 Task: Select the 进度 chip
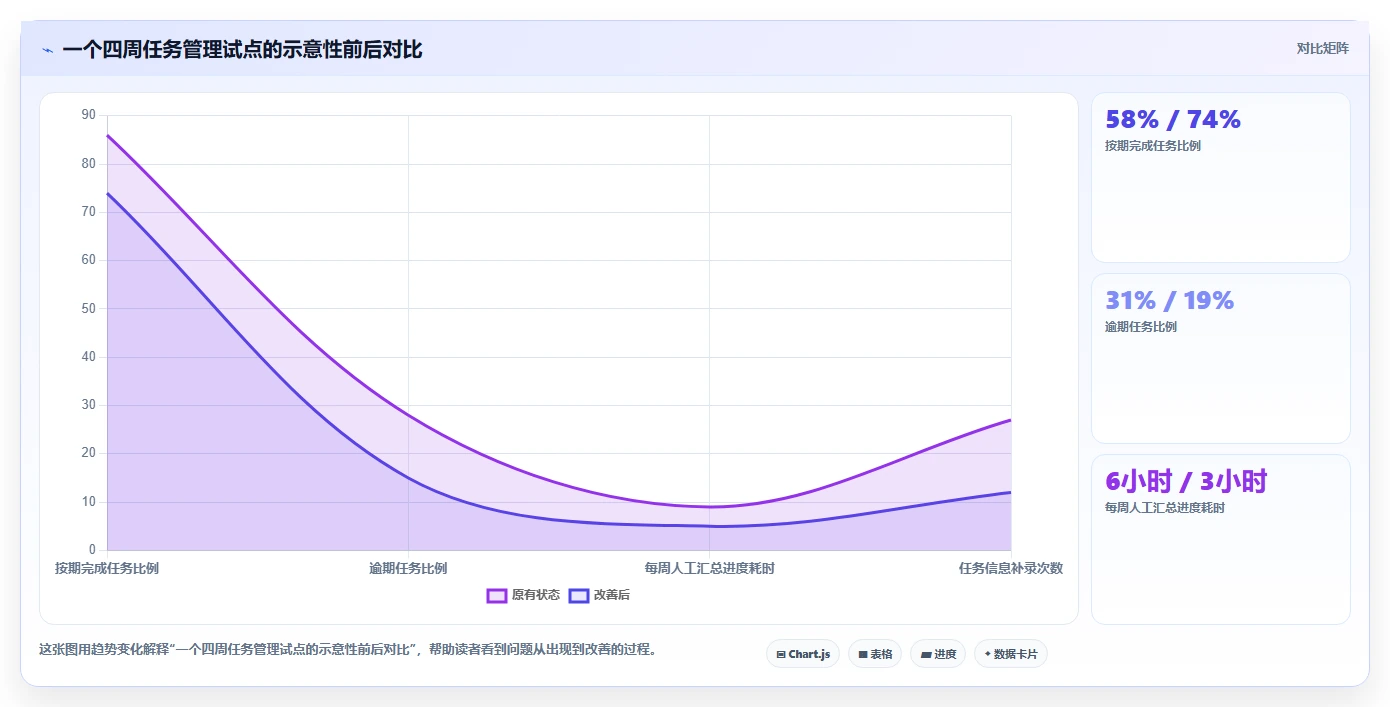click(938, 654)
